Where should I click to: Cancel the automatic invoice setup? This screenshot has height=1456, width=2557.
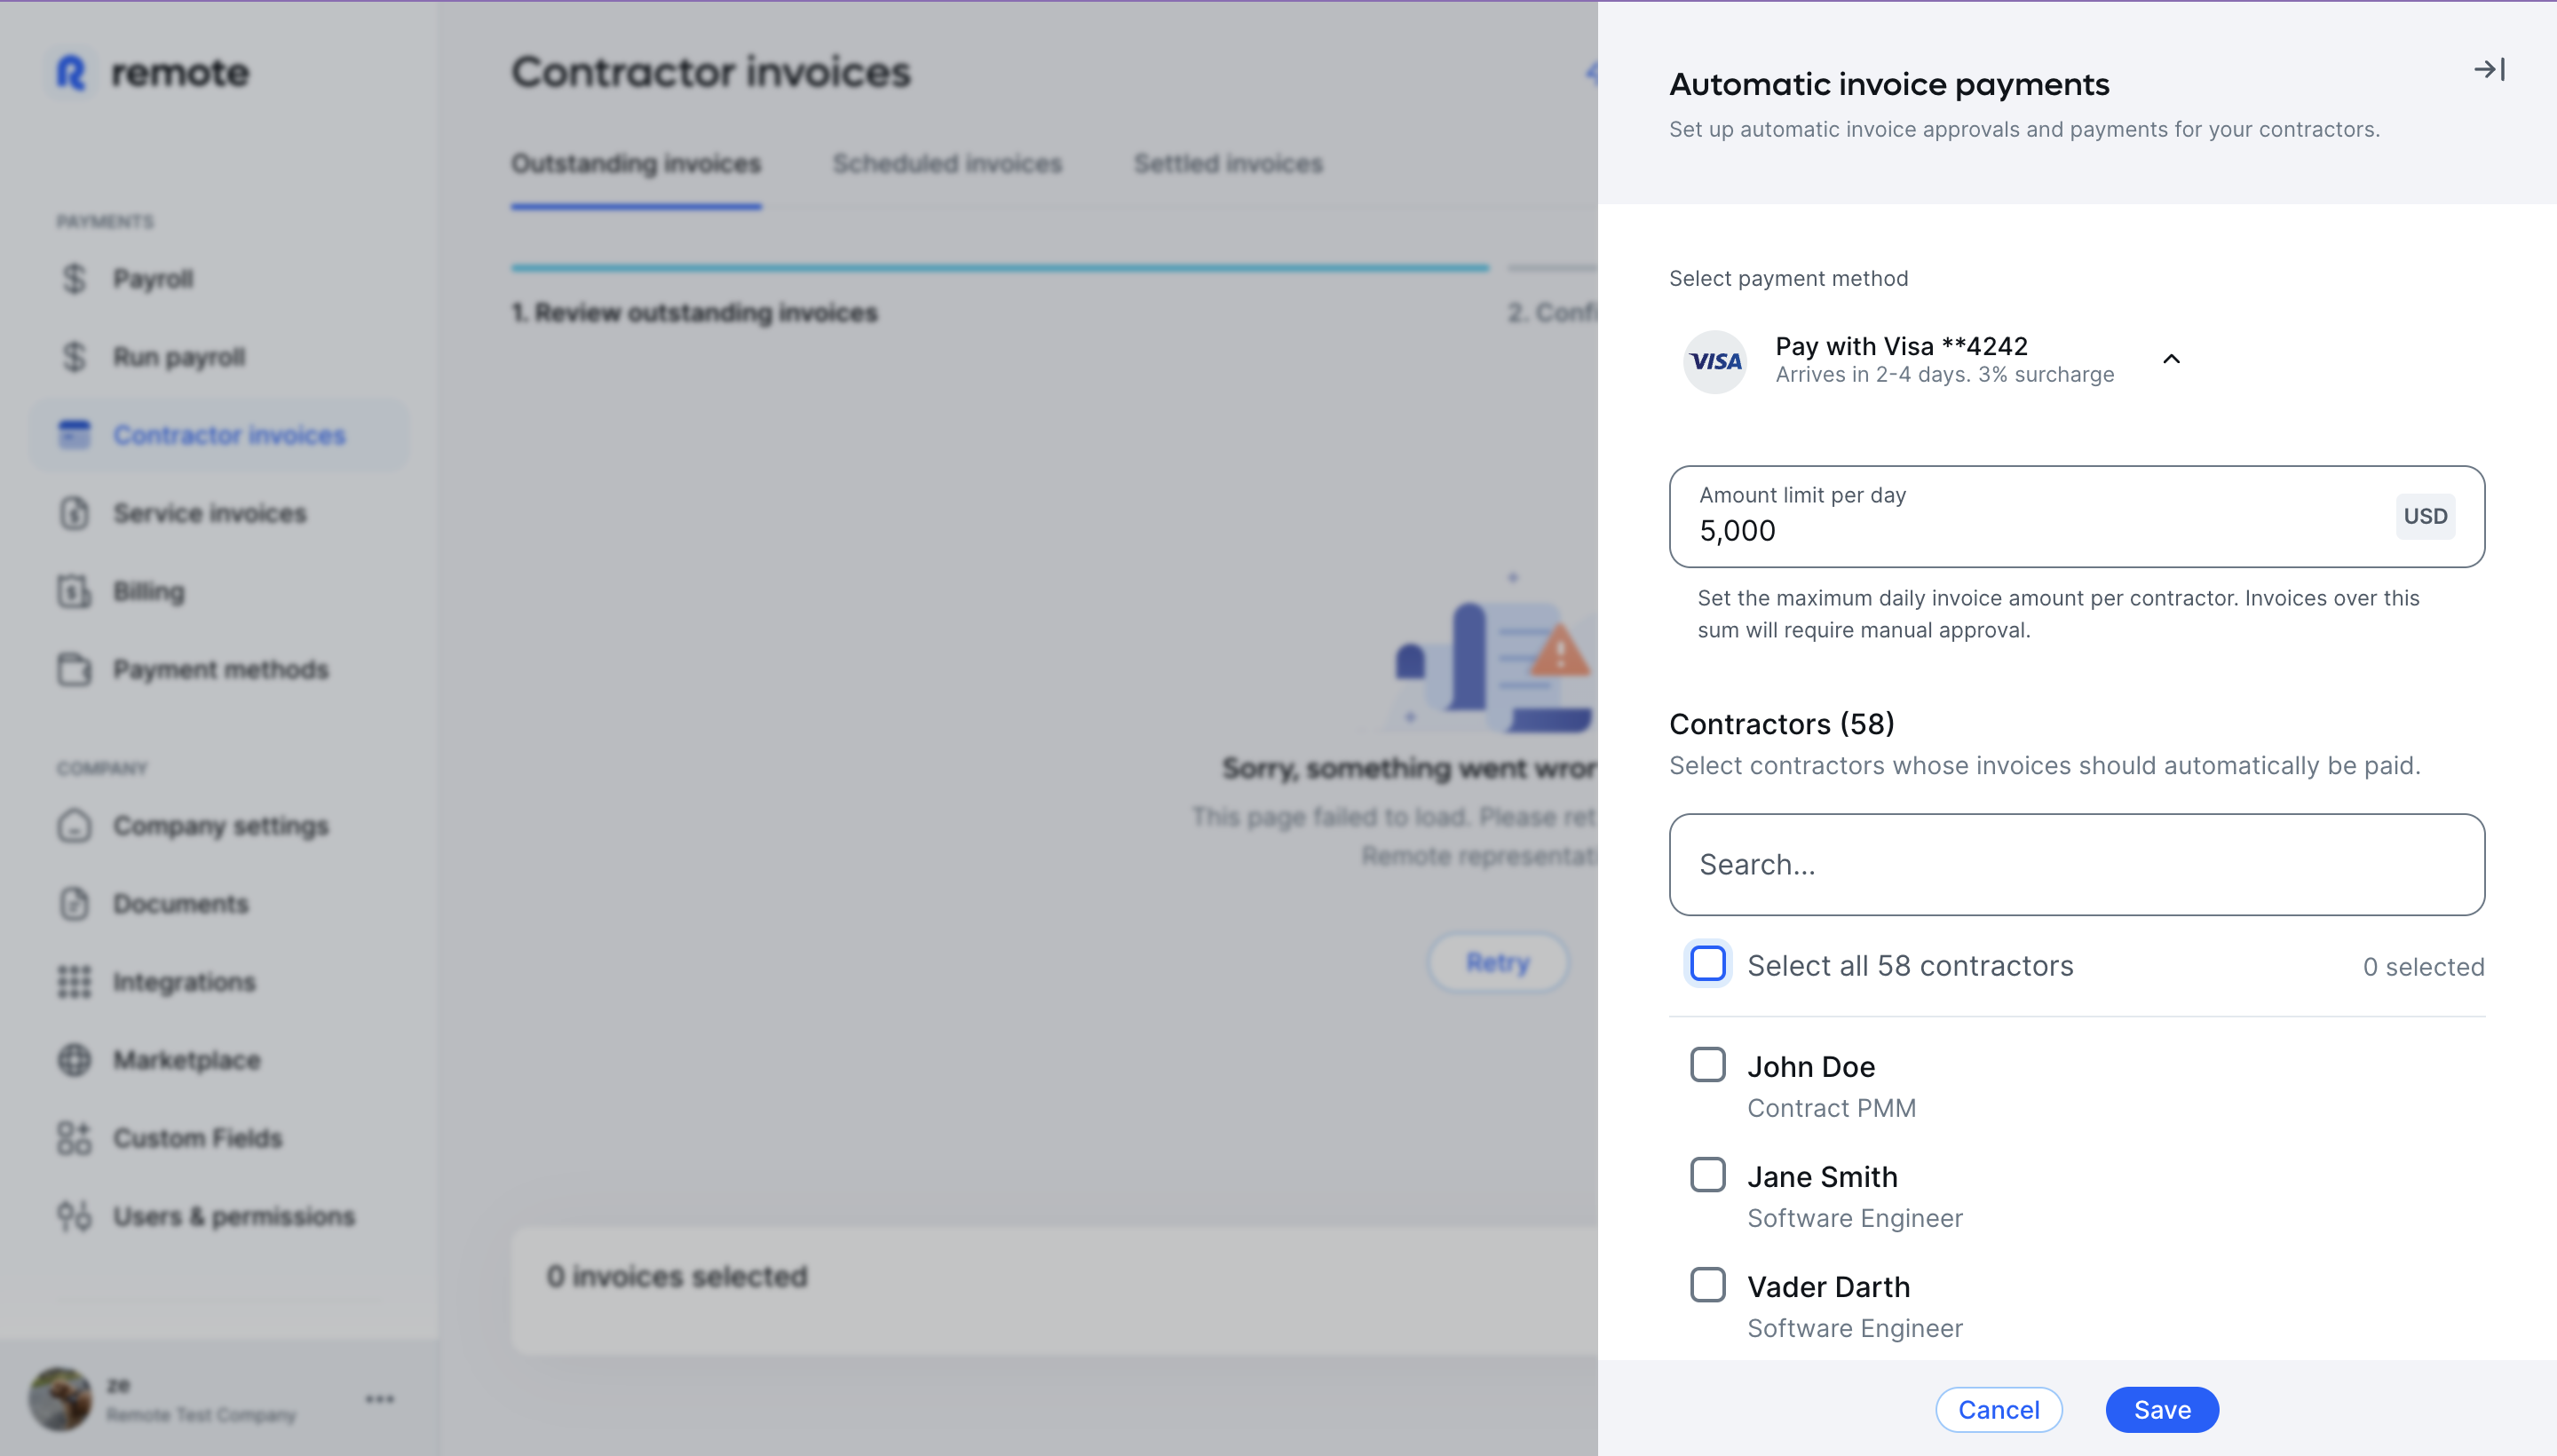[1996, 1409]
